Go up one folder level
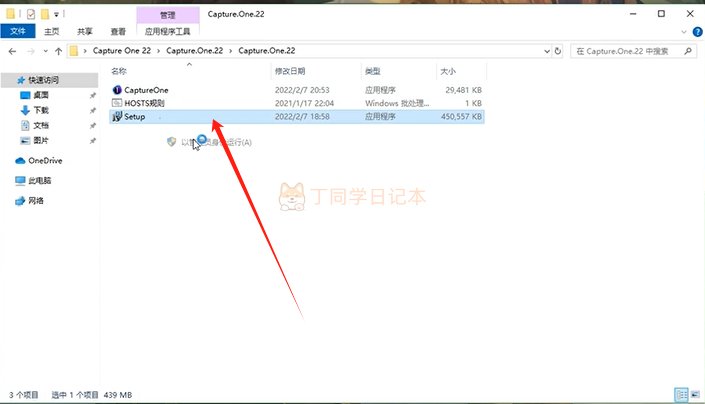This screenshot has width=705, height=404. pyautogui.click(x=58, y=51)
